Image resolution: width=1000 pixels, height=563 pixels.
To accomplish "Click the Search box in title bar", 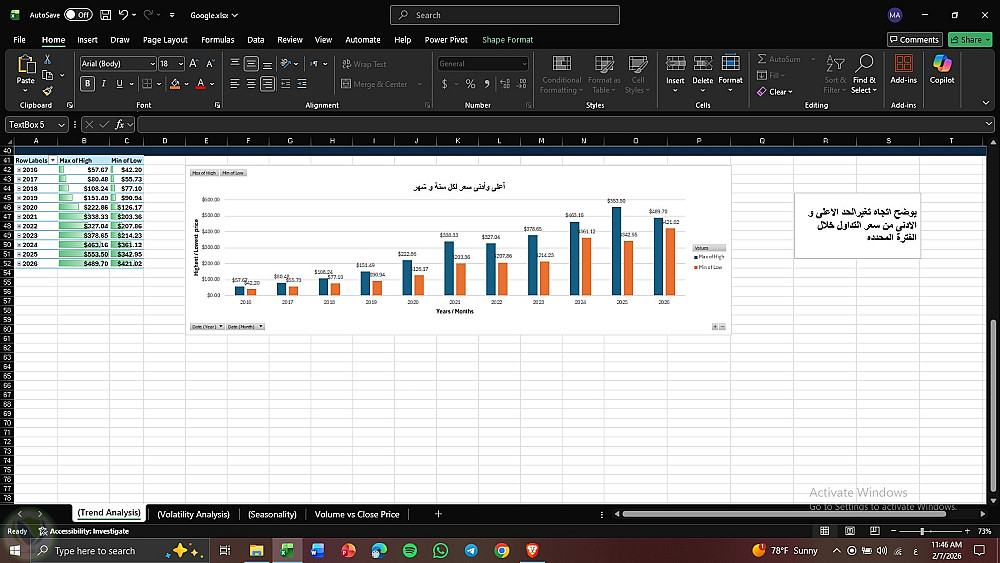I will click(504, 15).
